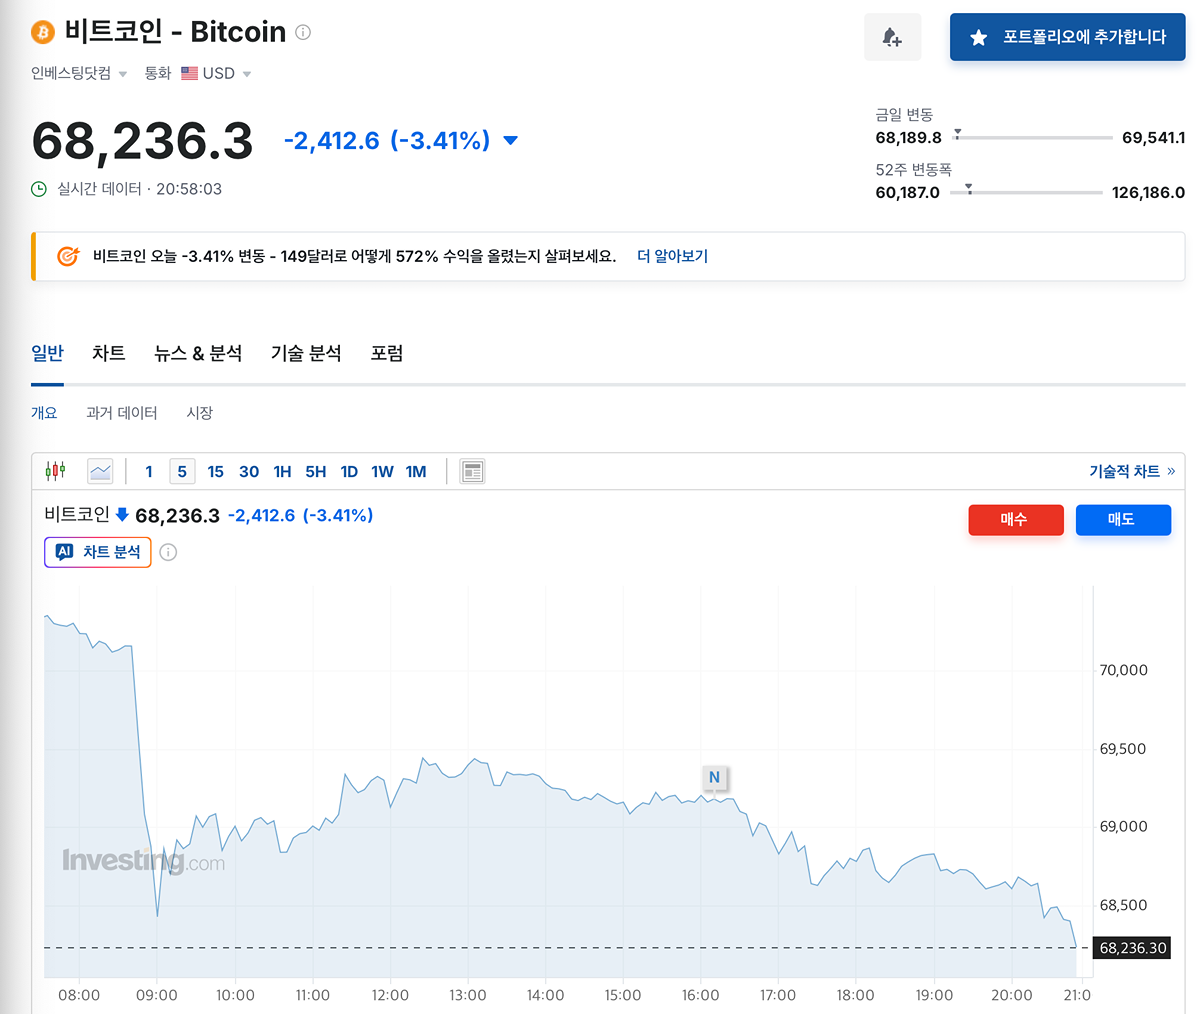This screenshot has width=1200, height=1014.
Task: Click the target icon in promo banner
Action: click(67, 256)
